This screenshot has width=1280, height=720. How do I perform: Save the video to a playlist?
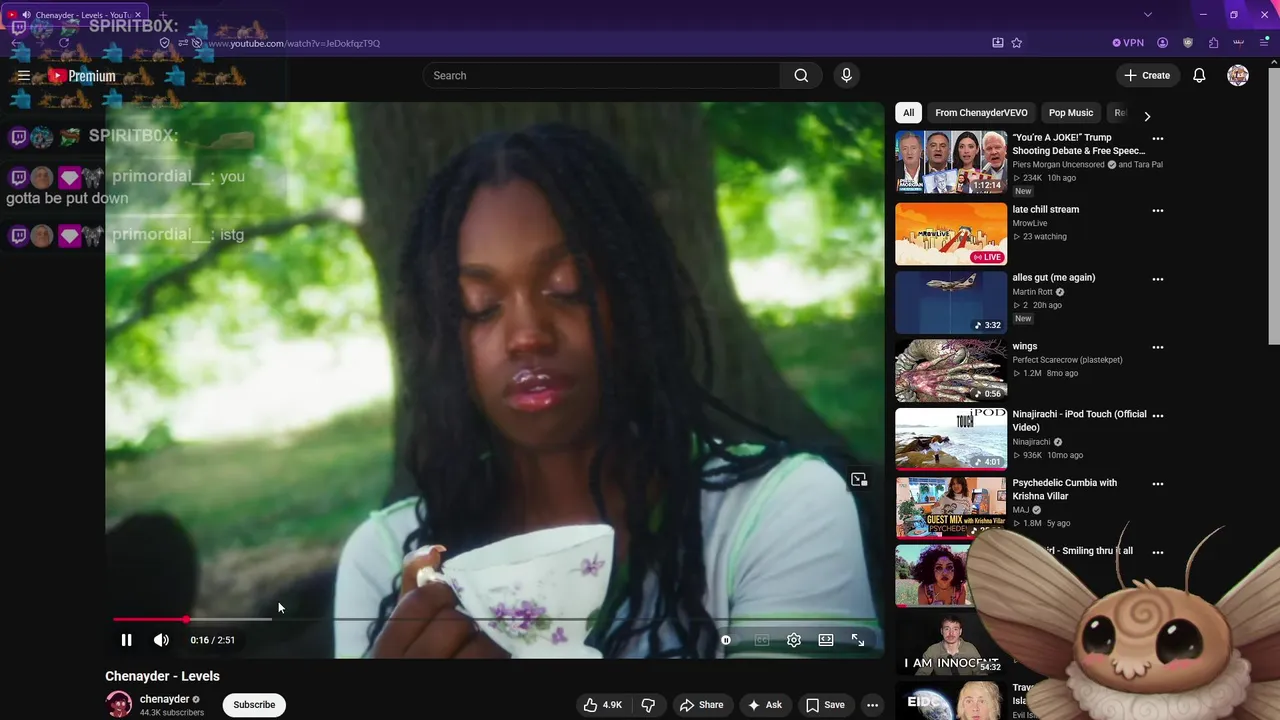pos(825,705)
